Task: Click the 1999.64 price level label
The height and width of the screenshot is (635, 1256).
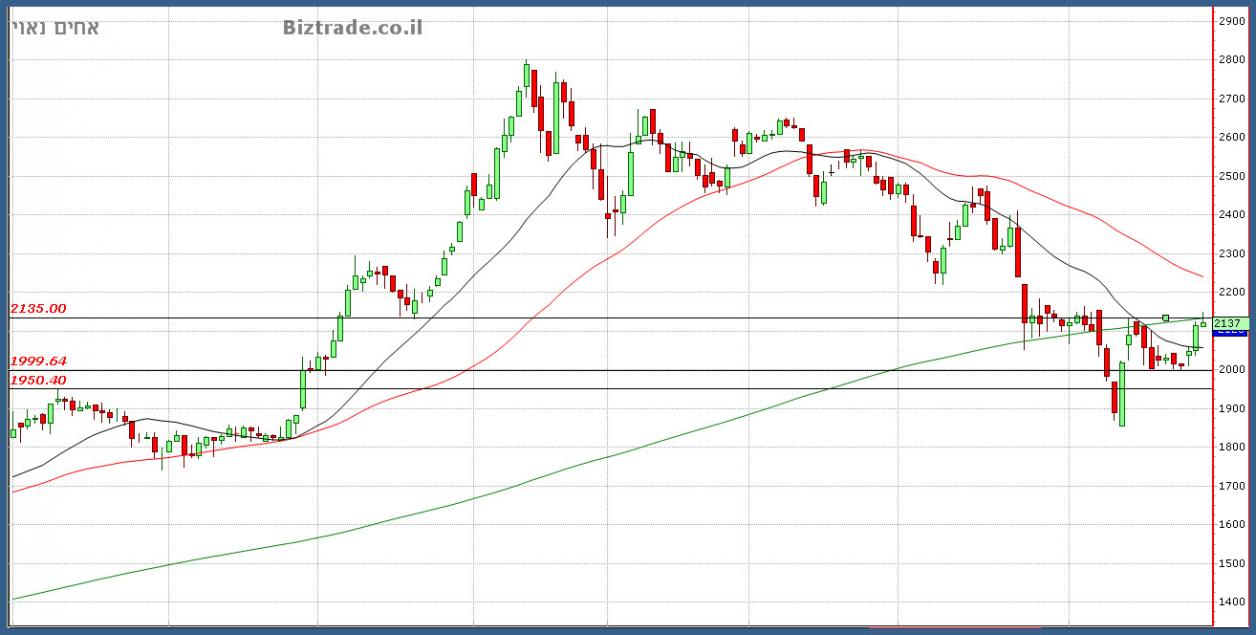Action: coord(38,361)
